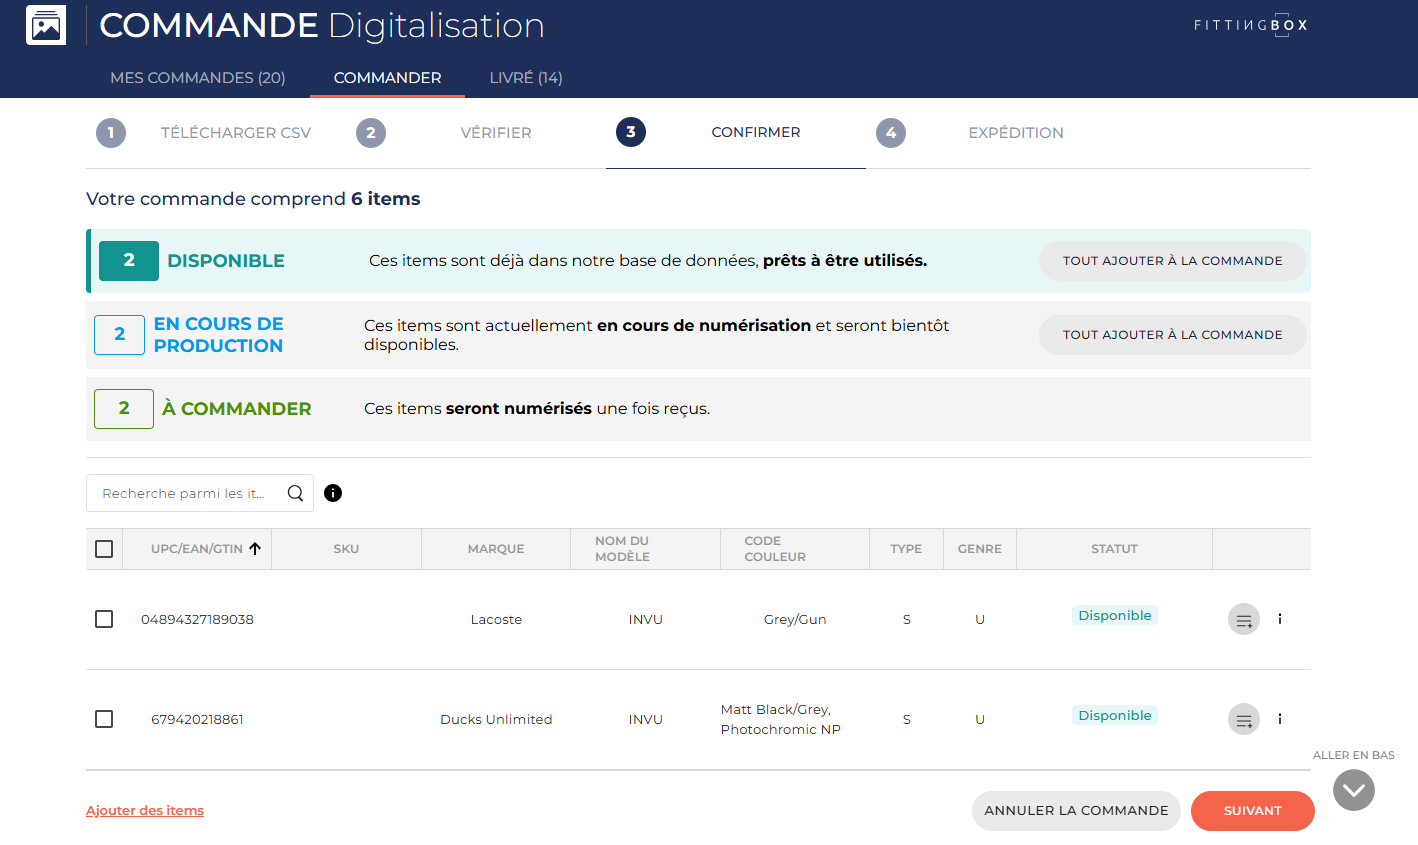The image size is (1418, 845).
Task: Click the Aller en bas chevron button
Action: click(x=1353, y=790)
